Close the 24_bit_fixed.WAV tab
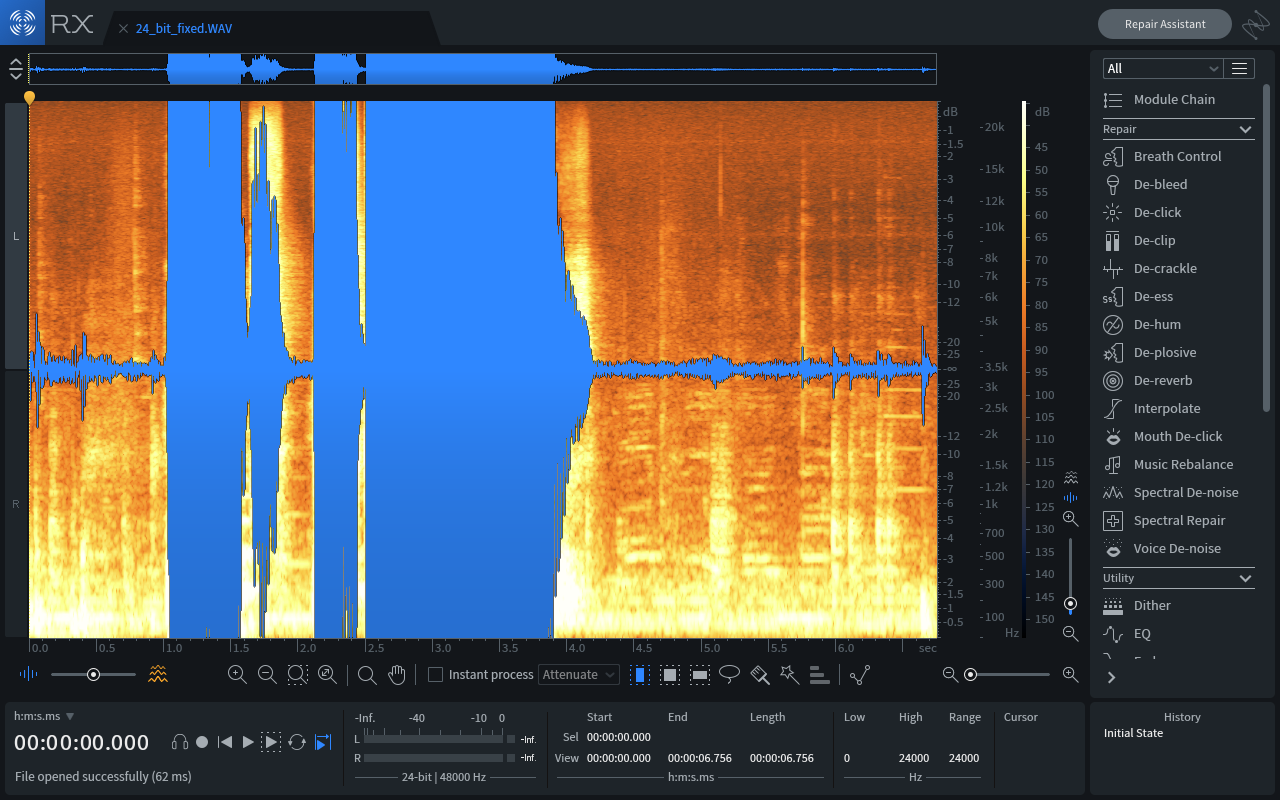 coord(124,29)
